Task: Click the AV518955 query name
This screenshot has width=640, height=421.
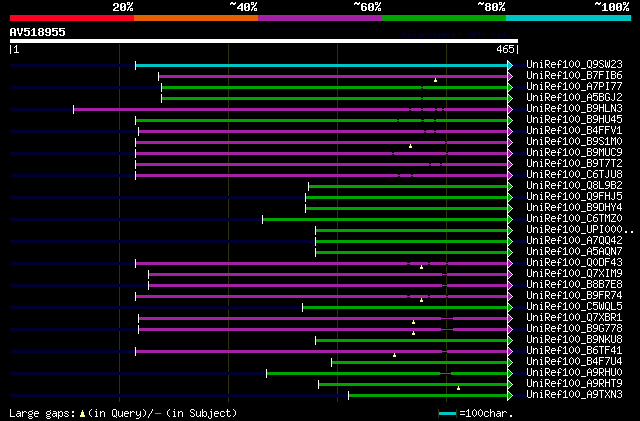Action: point(38,32)
